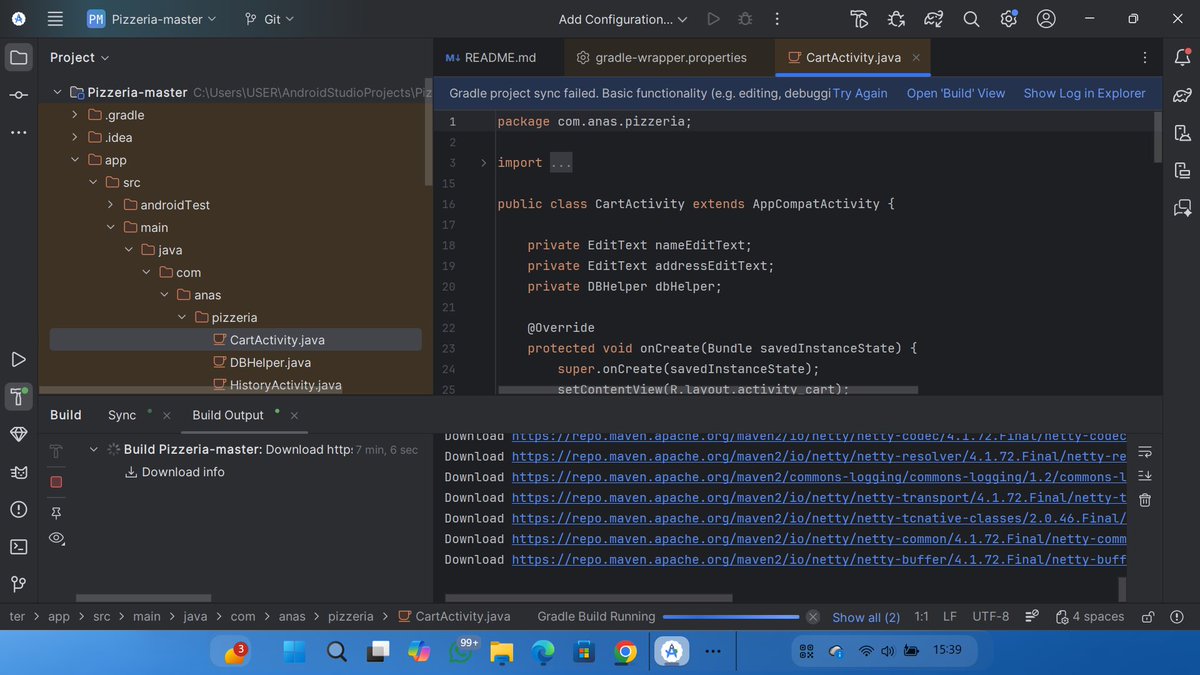Toggle soft-wrap in build output
This screenshot has width=1200, height=675.
click(1145, 452)
